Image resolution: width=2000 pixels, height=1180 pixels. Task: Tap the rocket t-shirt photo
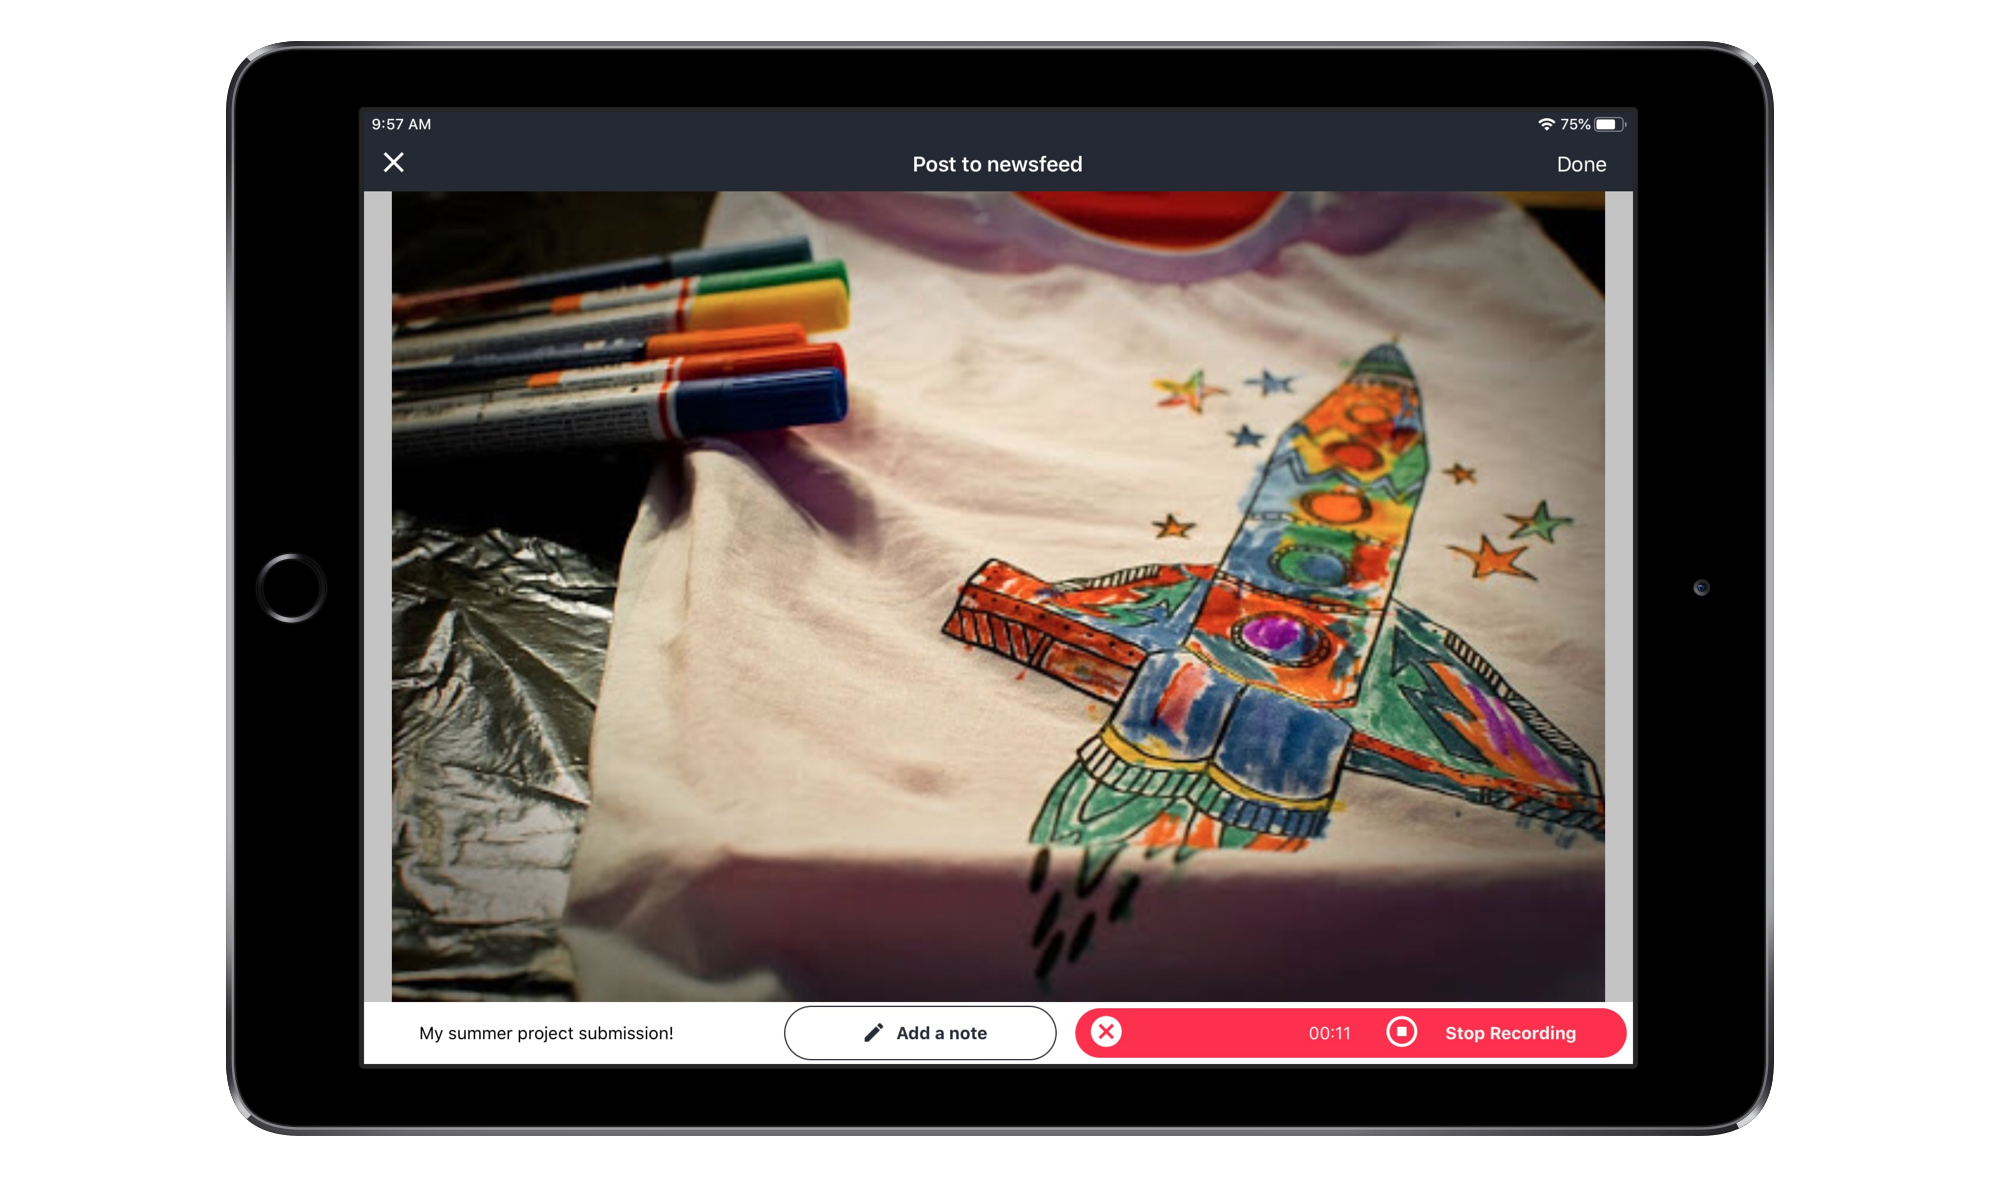coord(998,596)
